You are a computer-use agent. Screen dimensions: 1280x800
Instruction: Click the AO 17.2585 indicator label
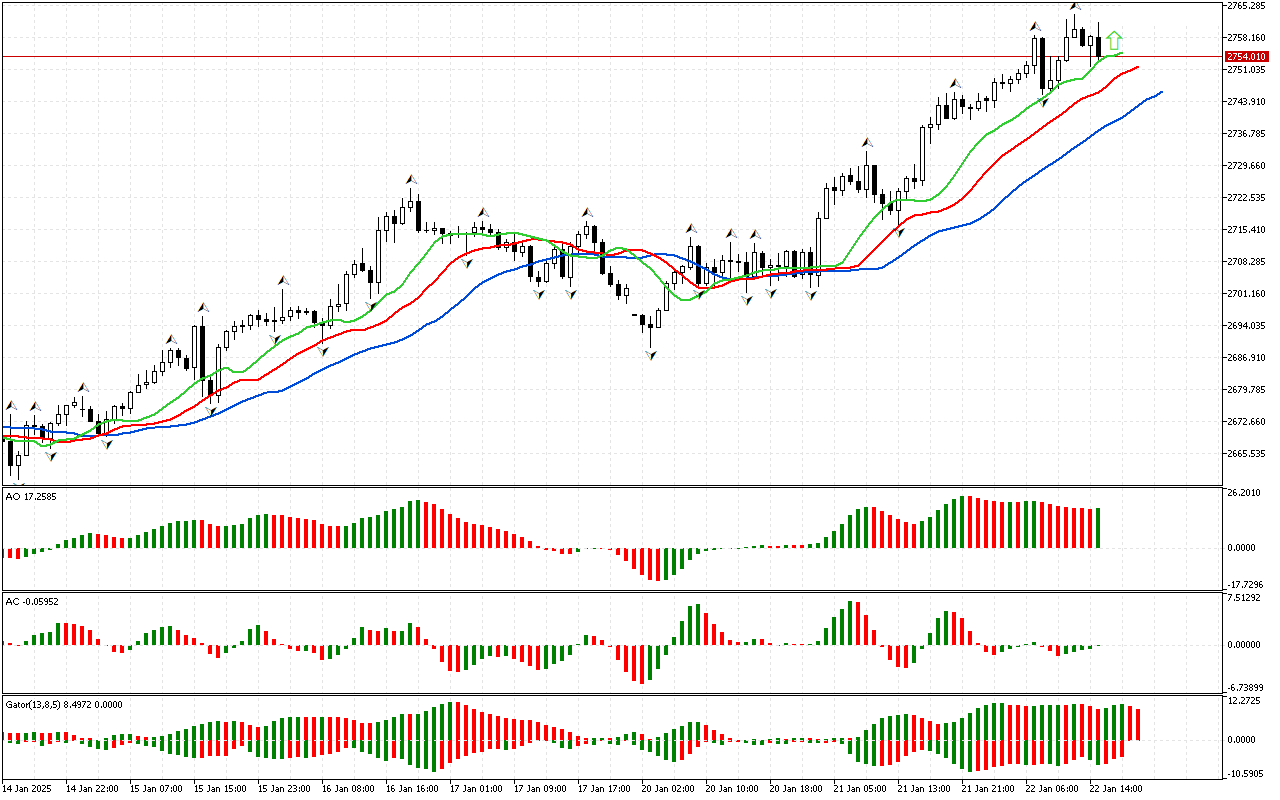point(32,497)
